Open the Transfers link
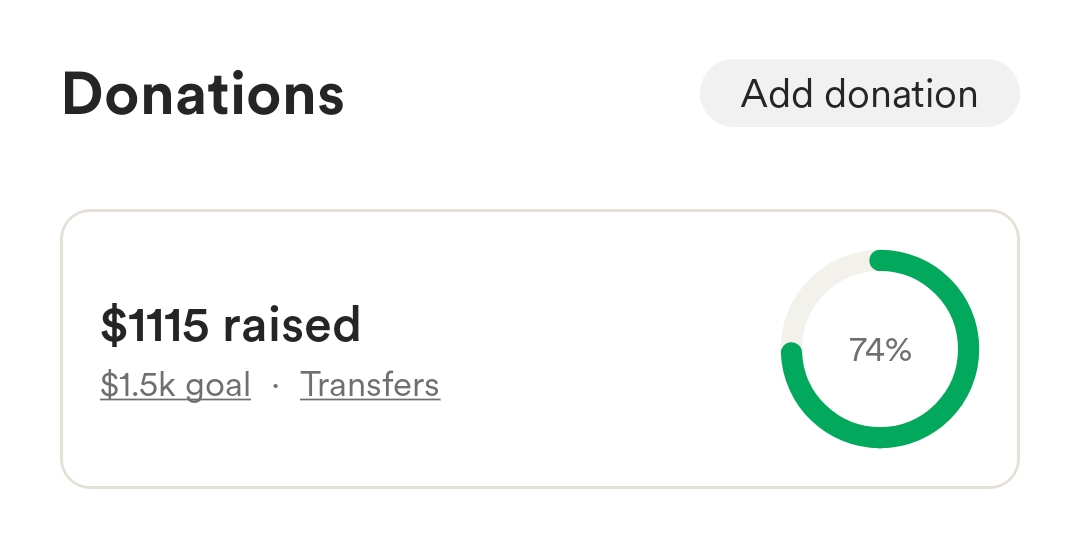The image size is (1066, 557). point(370,385)
